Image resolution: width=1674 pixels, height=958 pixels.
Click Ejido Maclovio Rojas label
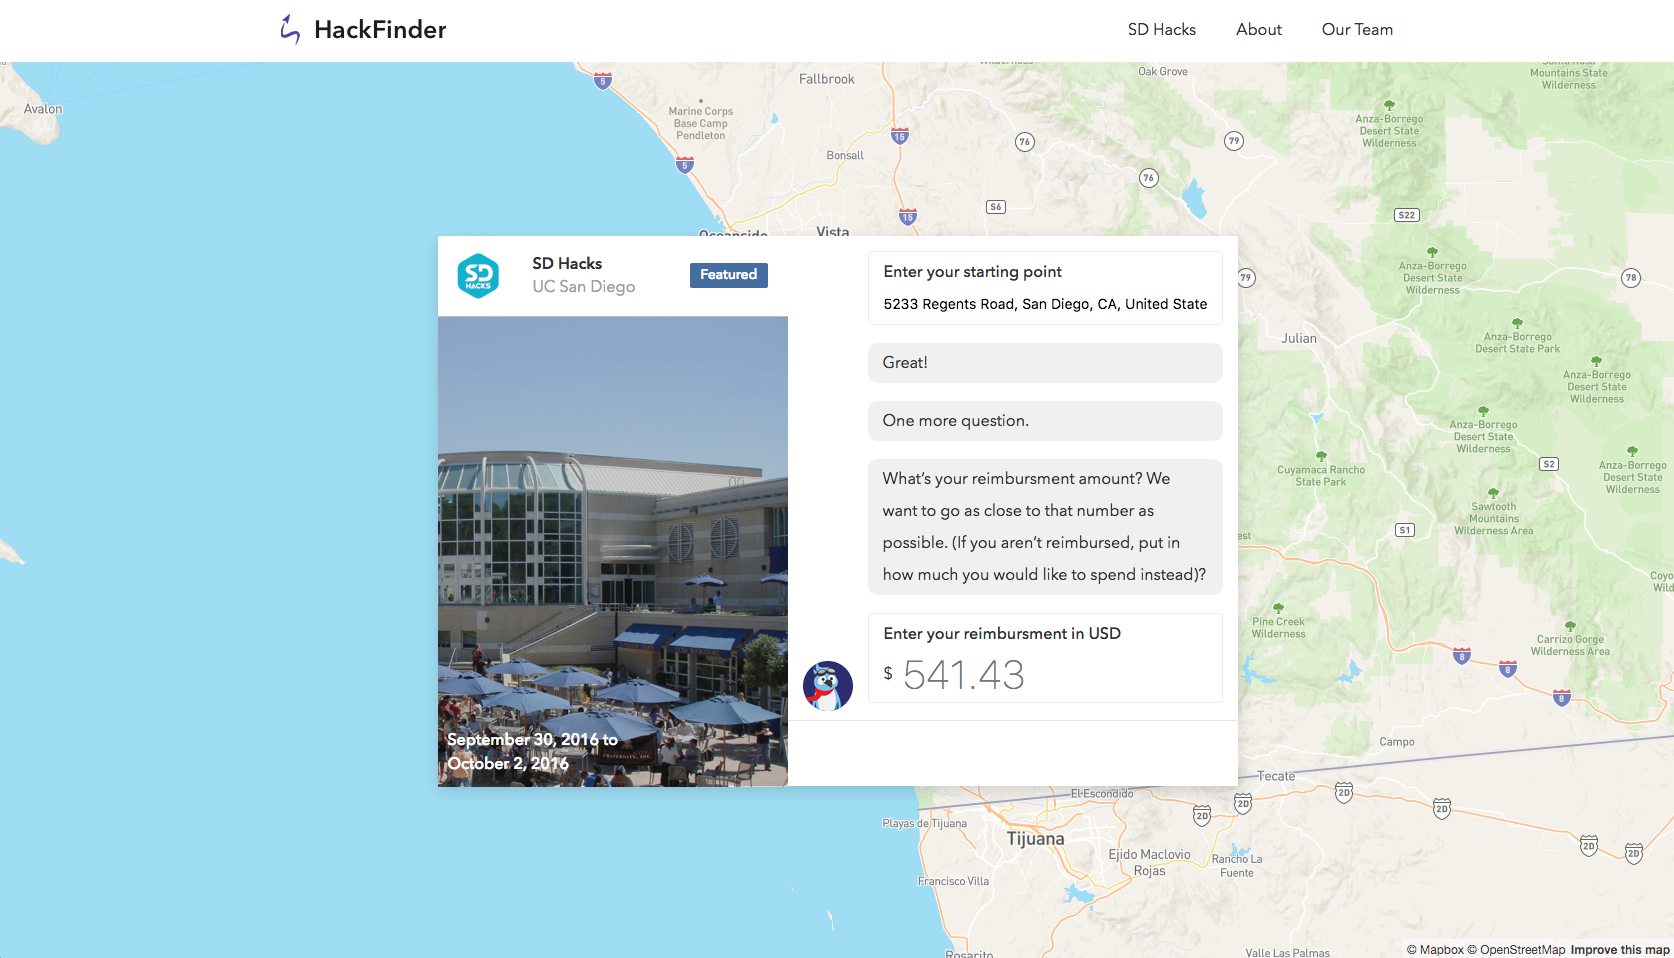tap(1150, 863)
